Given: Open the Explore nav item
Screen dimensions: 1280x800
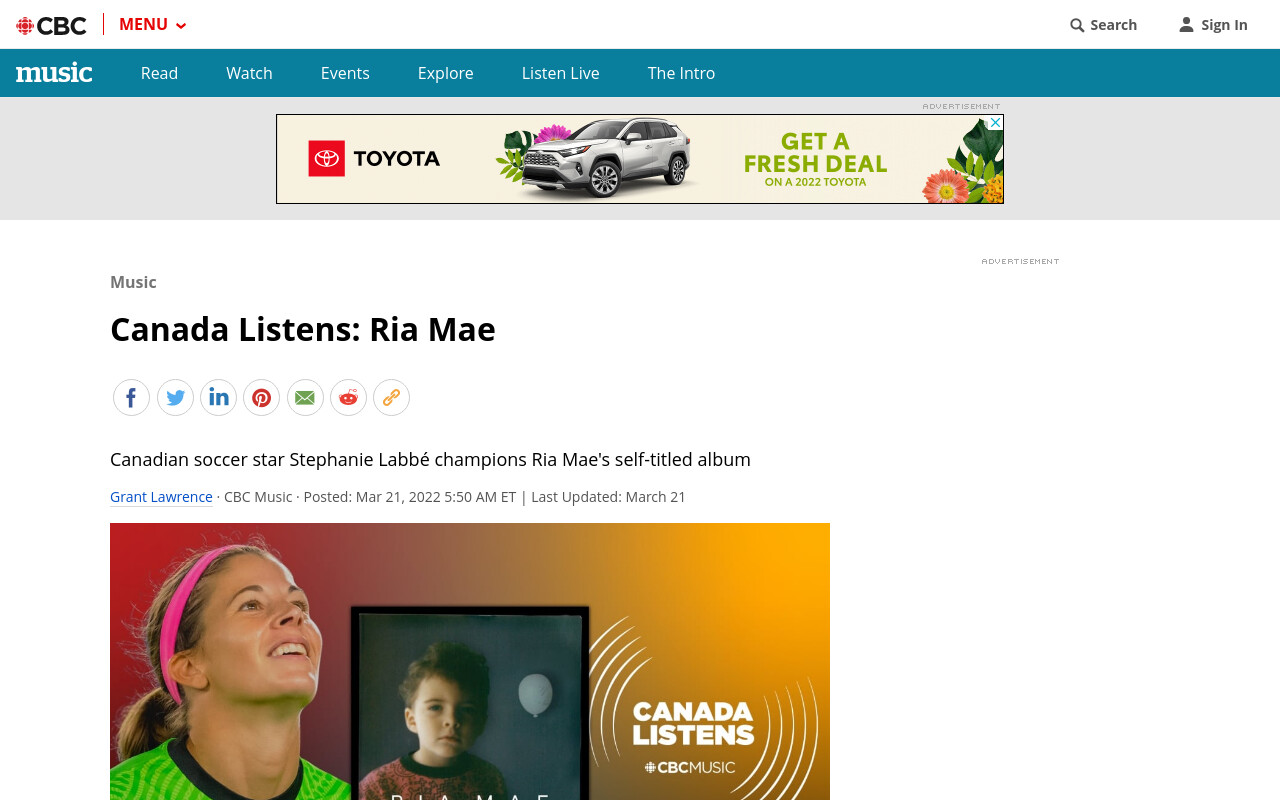Looking at the screenshot, I should click(x=445, y=73).
